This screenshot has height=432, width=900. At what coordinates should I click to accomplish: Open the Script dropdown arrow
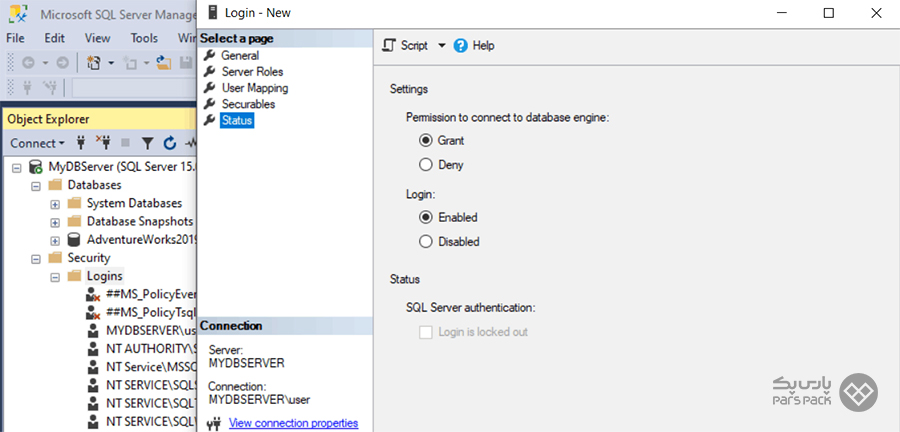pyautogui.click(x=441, y=46)
